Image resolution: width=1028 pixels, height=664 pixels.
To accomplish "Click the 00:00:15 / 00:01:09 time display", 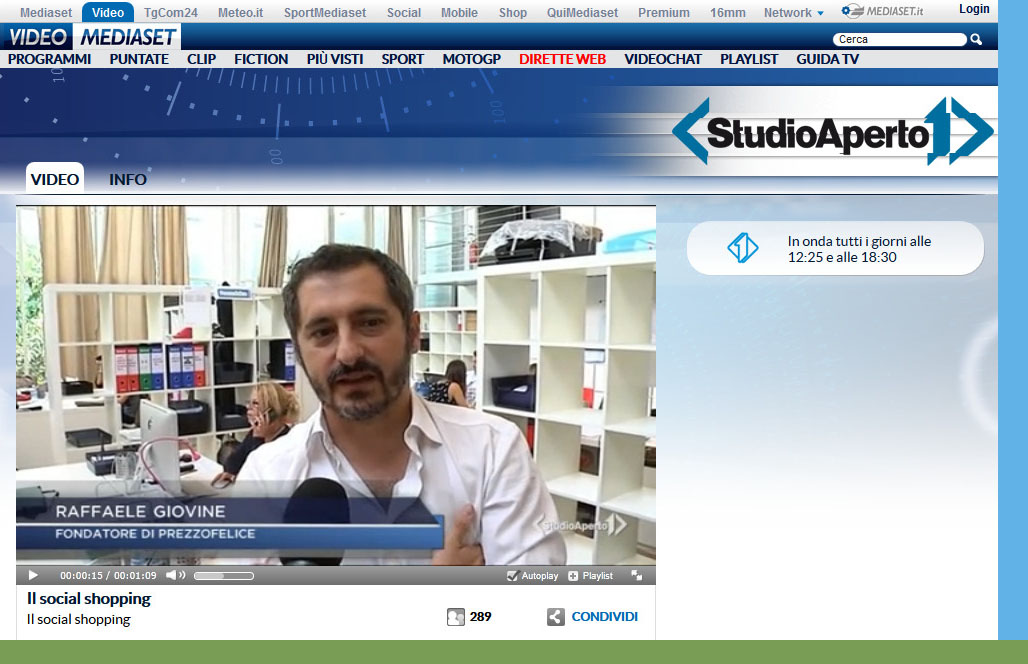I will pos(108,576).
